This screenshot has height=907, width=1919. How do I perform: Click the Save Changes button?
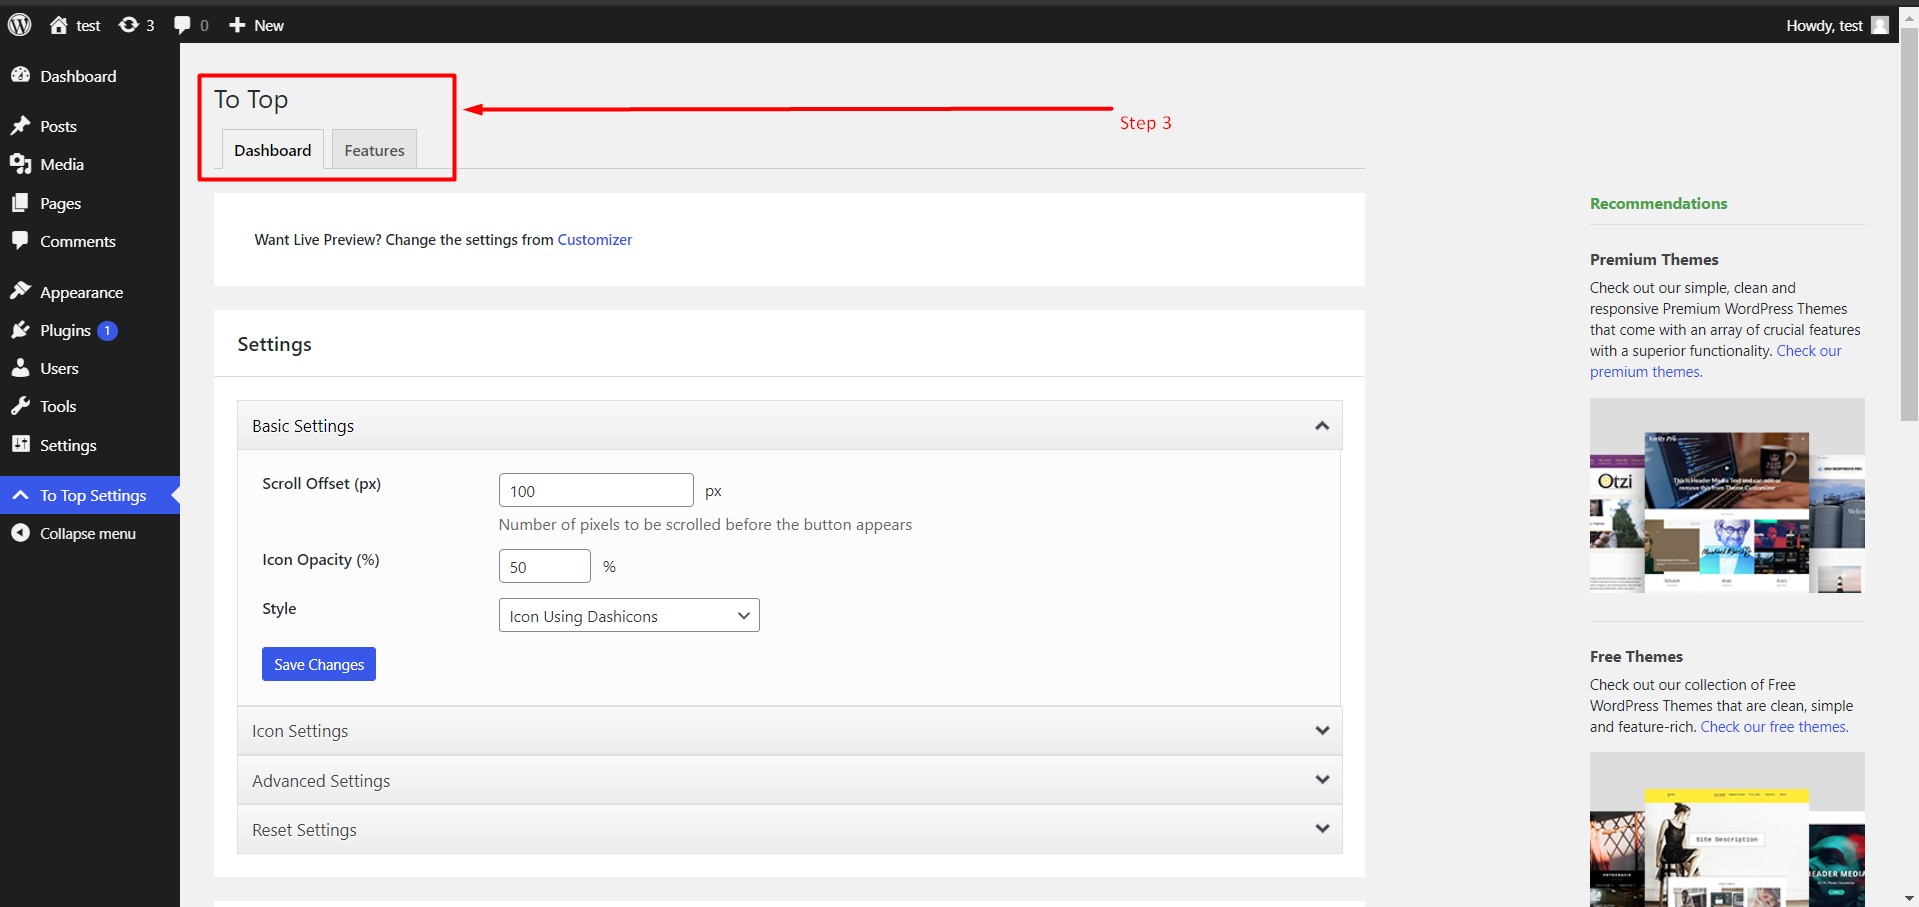[x=319, y=664]
